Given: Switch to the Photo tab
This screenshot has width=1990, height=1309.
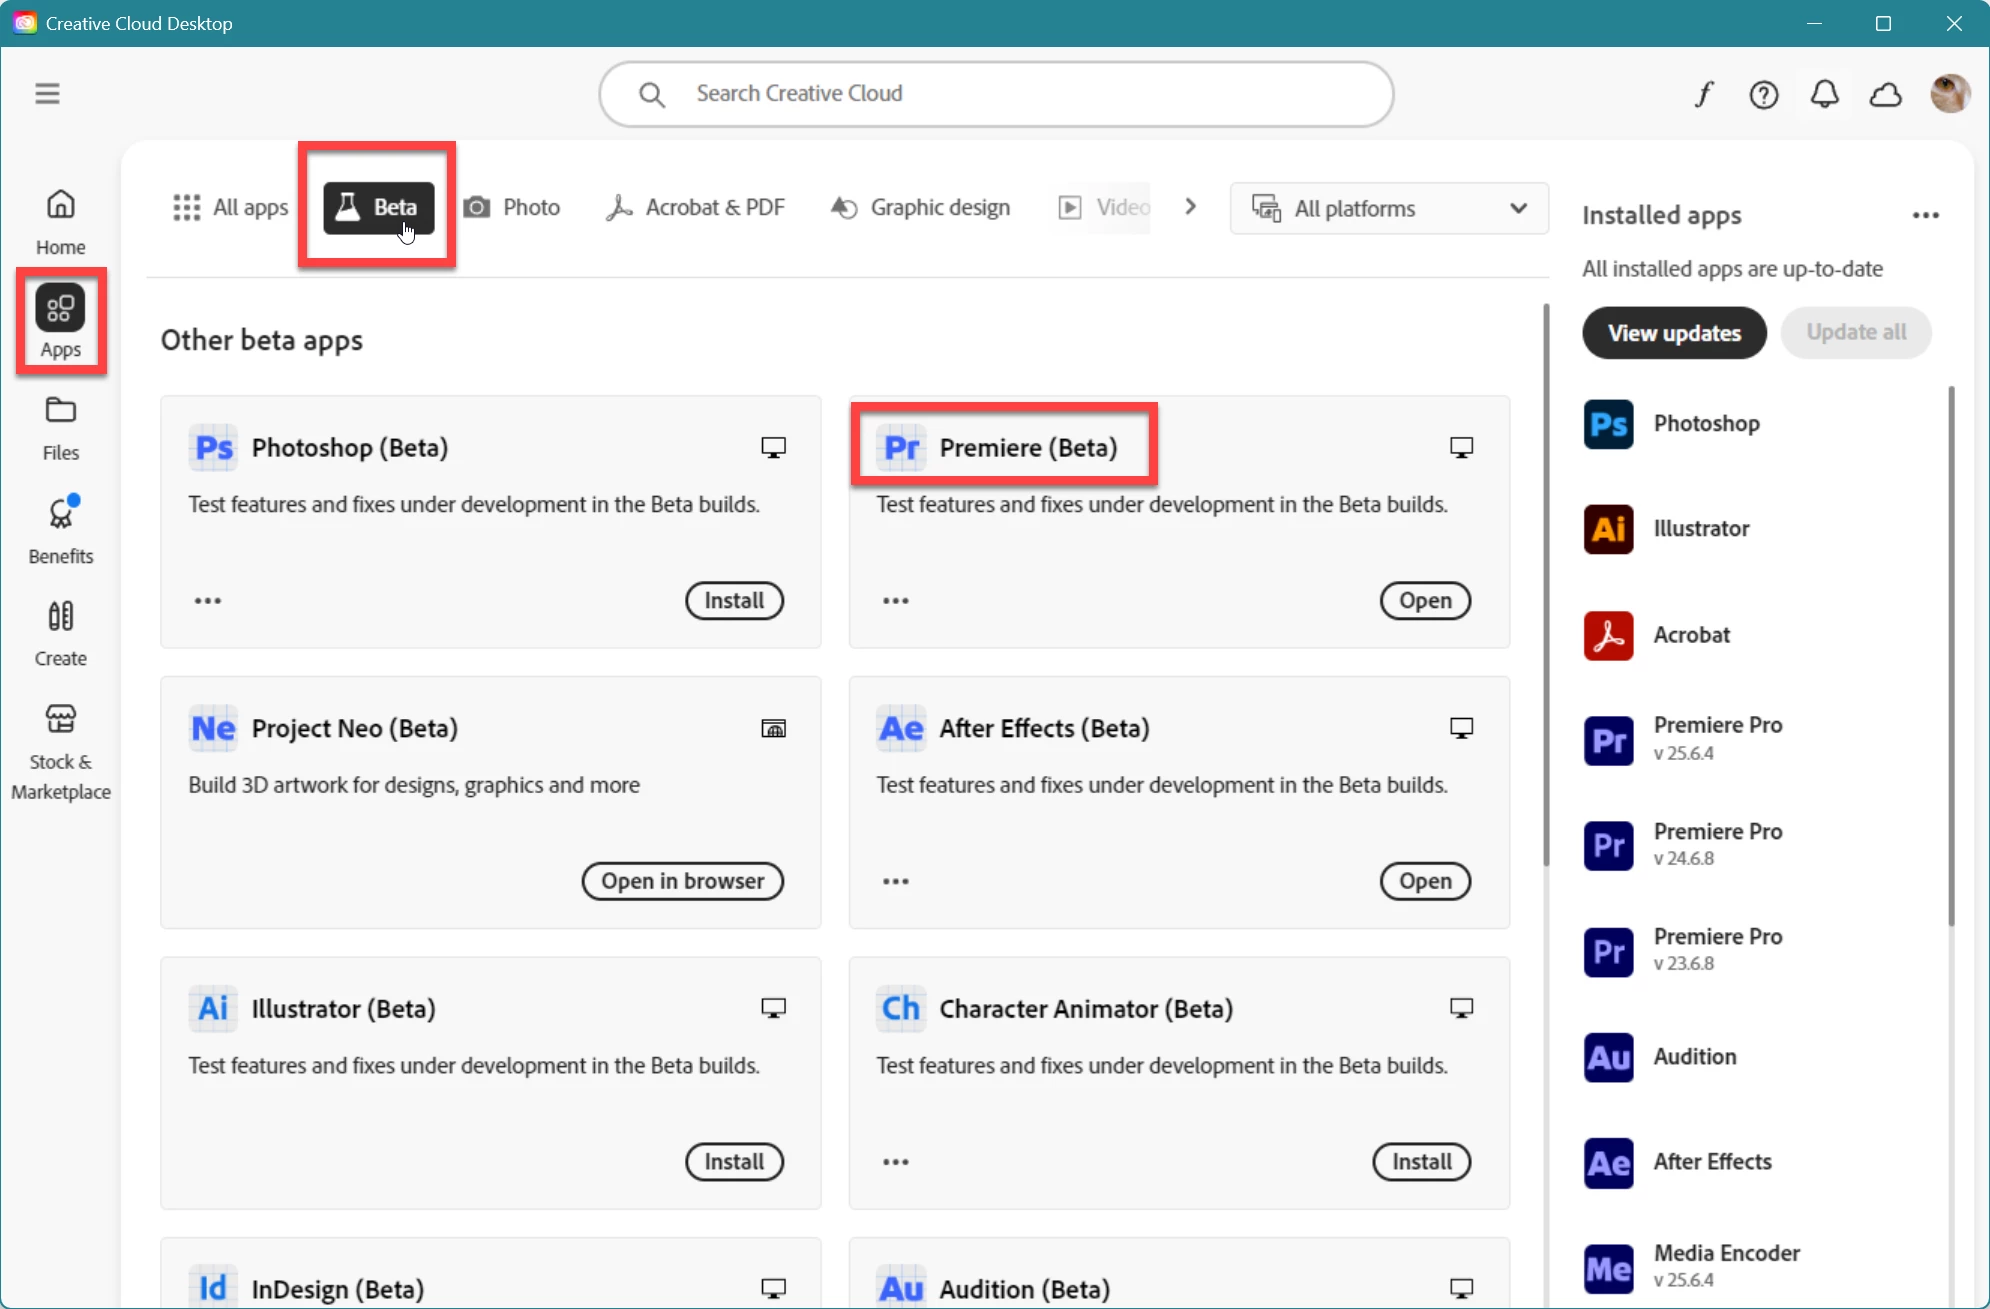Looking at the screenshot, I should tap(512, 207).
